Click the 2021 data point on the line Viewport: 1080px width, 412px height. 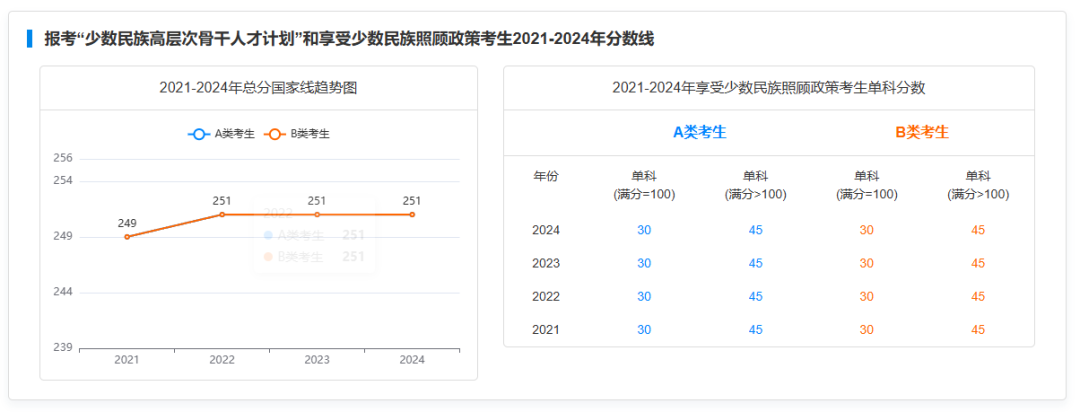127,237
